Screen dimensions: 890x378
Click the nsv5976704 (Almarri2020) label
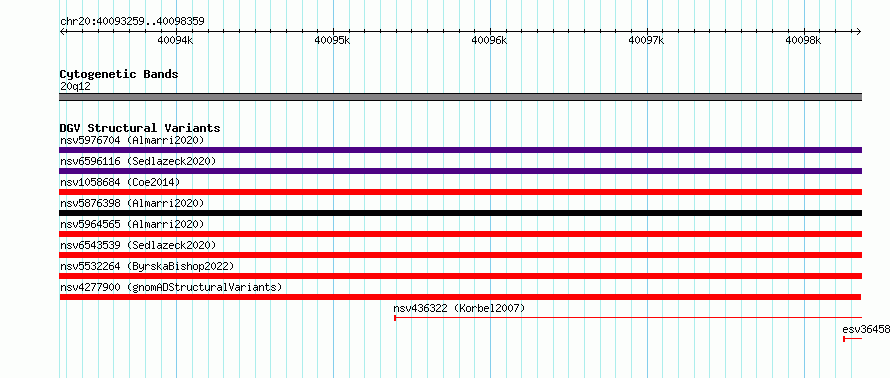coord(132,140)
